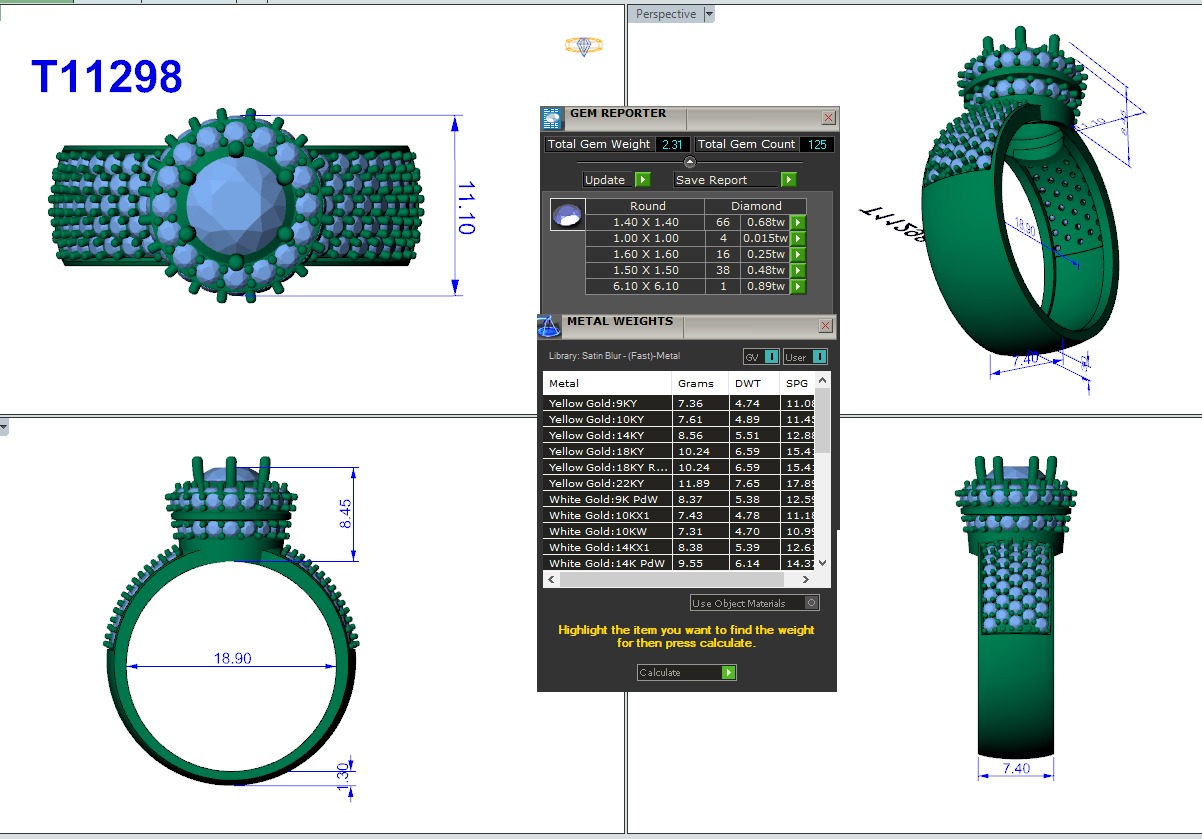This screenshot has width=1202, height=839.
Task: Click green arrow for 6.10 X 6.10 row
Action: pyautogui.click(x=798, y=286)
